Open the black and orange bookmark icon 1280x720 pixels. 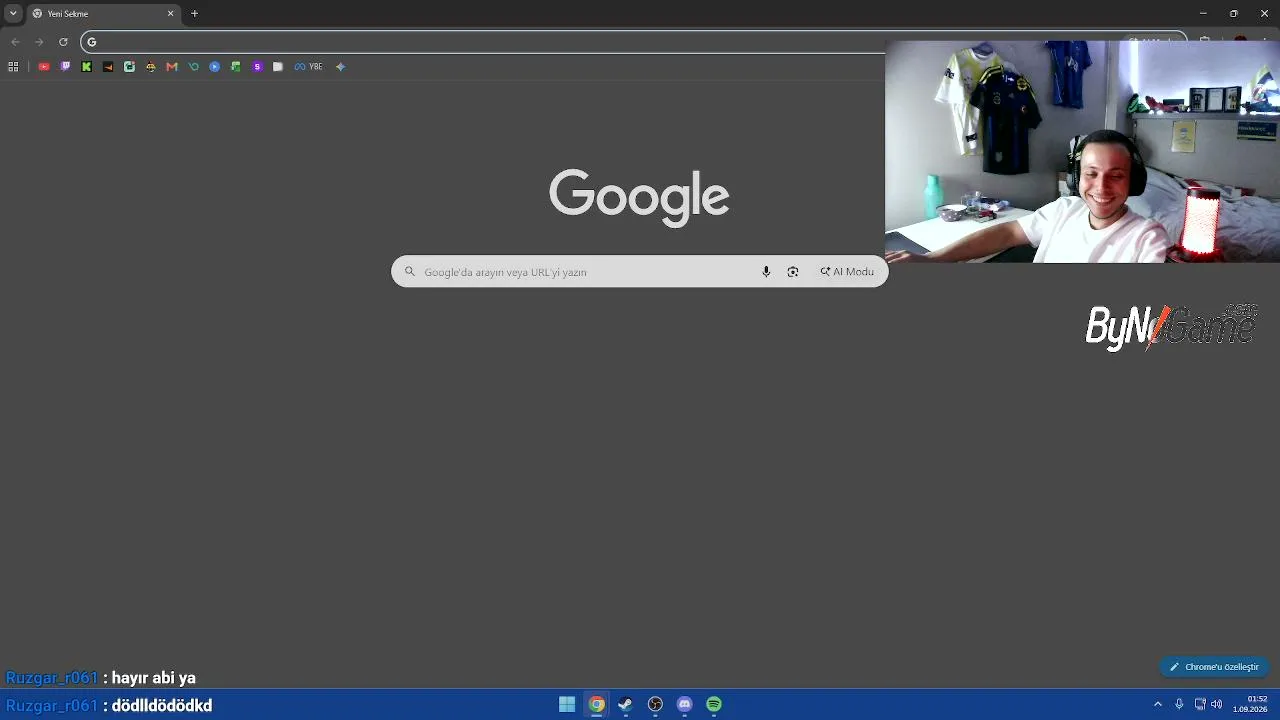coord(108,67)
